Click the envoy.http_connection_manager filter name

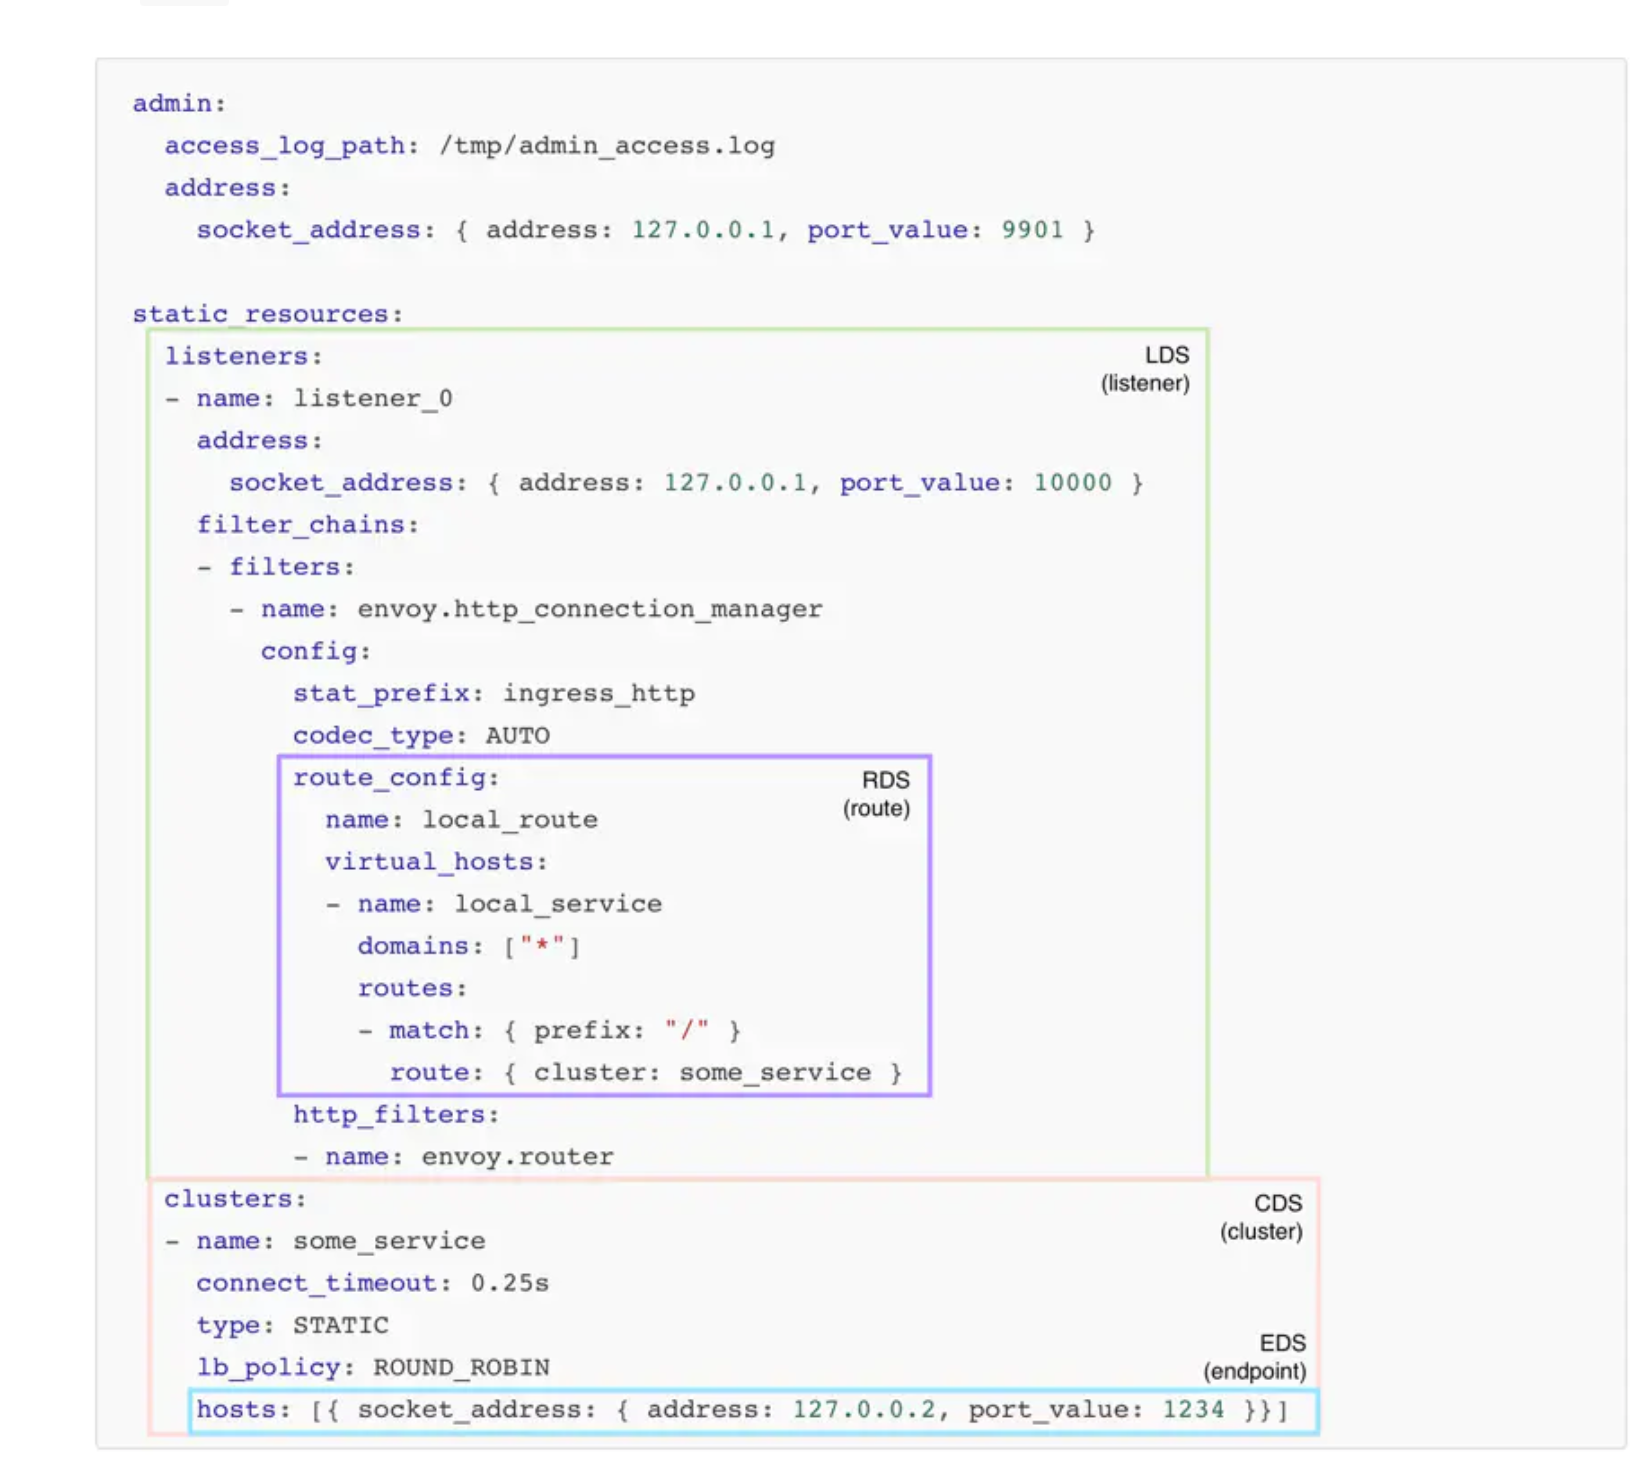589,609
